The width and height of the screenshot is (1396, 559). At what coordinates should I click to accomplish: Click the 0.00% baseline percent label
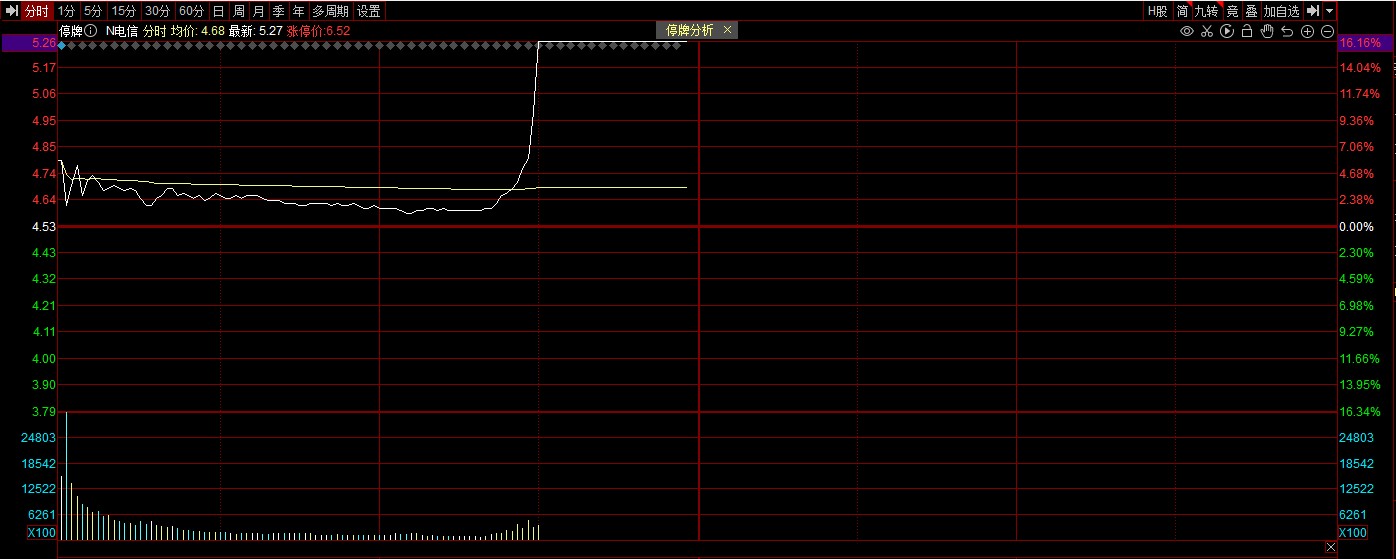pos(1359,227)
